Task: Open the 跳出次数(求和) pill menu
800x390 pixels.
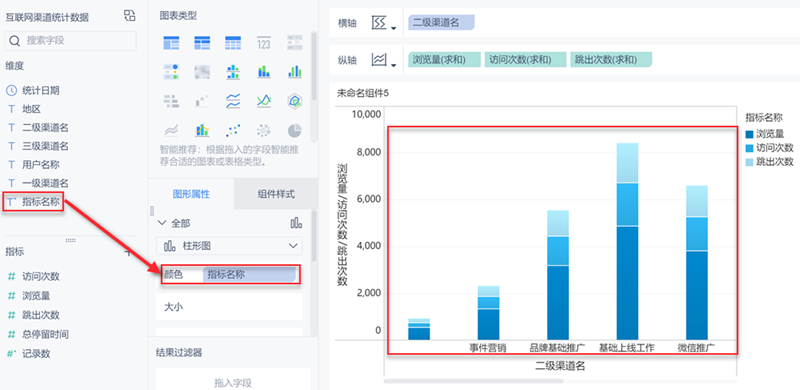Action: click(x=611, y=60)
